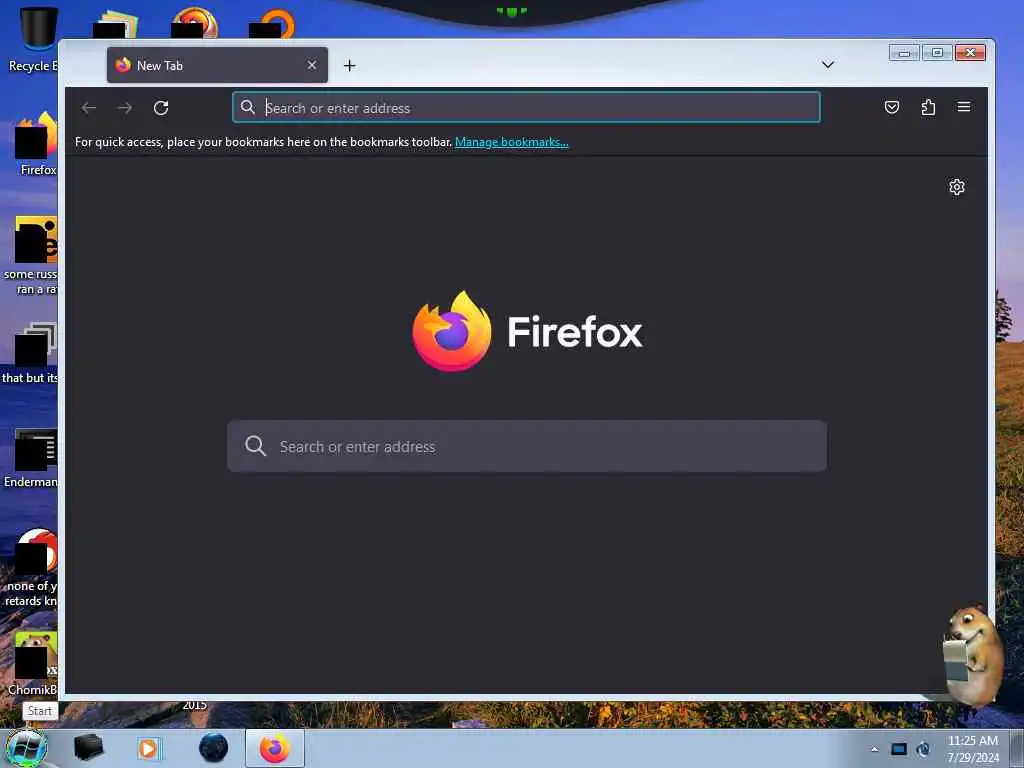Viewport: 1024px width, 768px height.
Task: Open the Manage bookmarks link
Action: click(511, 142)
